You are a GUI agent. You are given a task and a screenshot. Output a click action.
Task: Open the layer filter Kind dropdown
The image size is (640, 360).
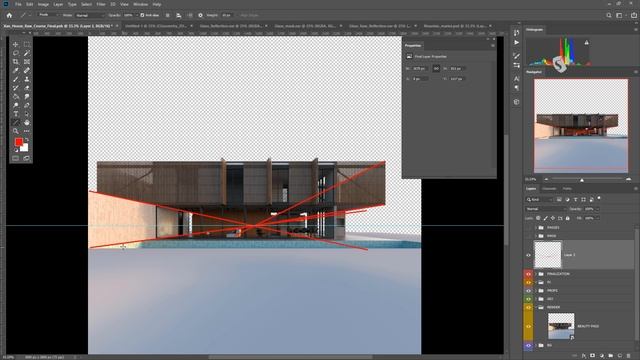[539, 199]
